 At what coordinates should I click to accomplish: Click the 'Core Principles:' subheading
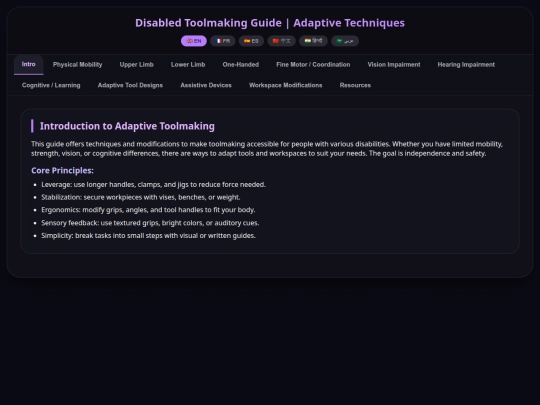[x=62, y=170]
